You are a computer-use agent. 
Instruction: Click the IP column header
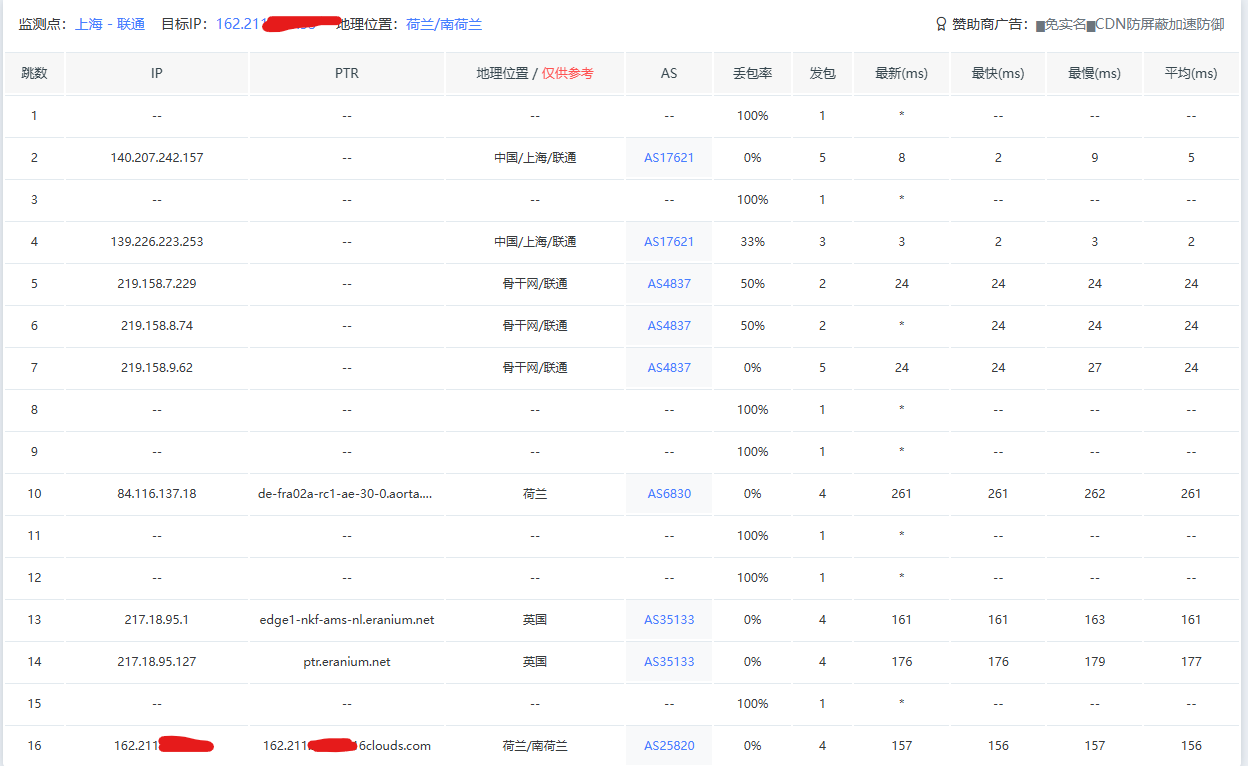point(157,74)
